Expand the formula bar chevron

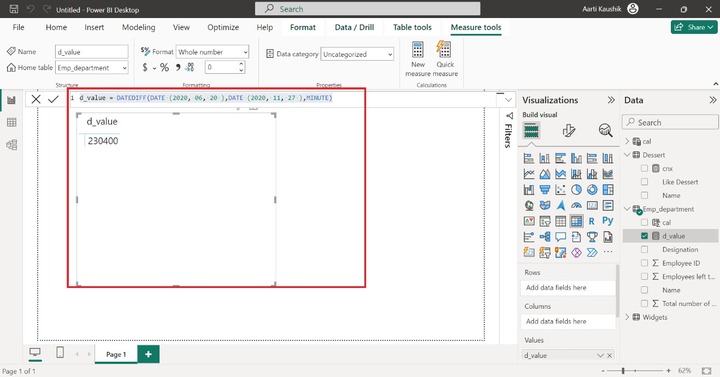[508, 100]
